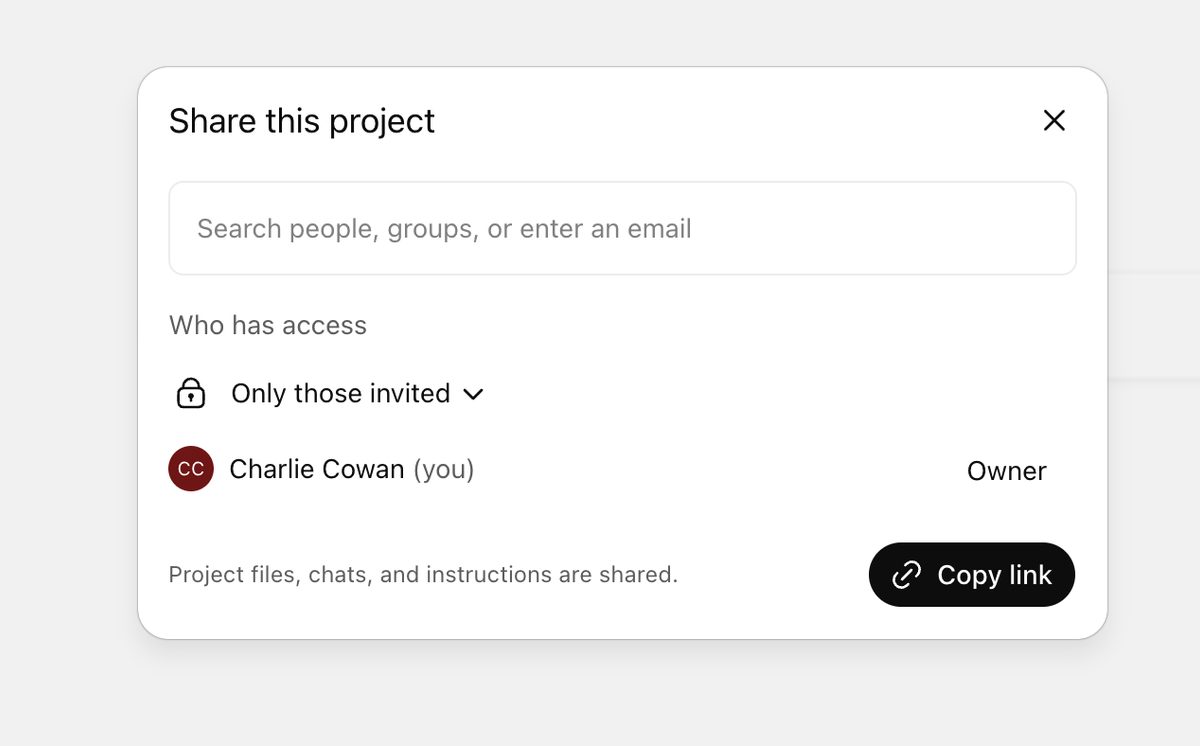Click the shared files disclaimer text
This screenshot has height=746, width=1200.
423,574
